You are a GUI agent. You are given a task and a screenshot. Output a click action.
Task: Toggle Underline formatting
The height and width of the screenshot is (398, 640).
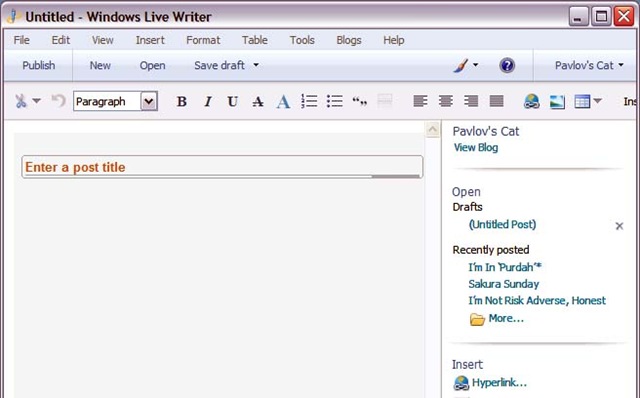(232, 101)
